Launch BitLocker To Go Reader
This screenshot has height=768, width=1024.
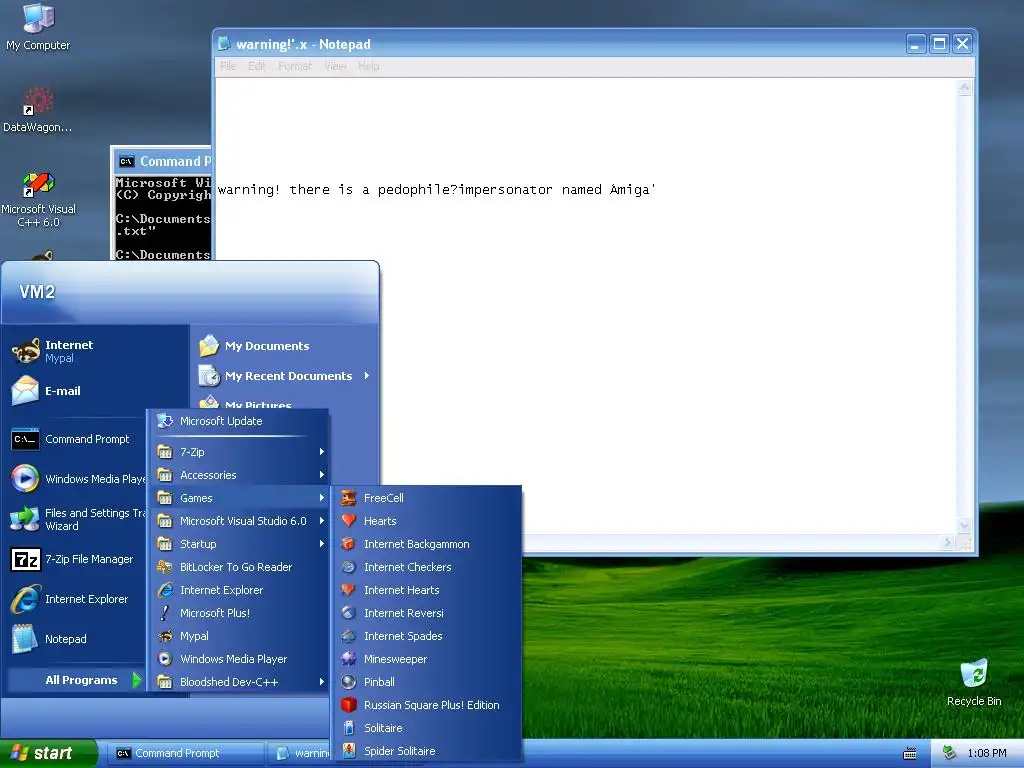pos(238,567)
